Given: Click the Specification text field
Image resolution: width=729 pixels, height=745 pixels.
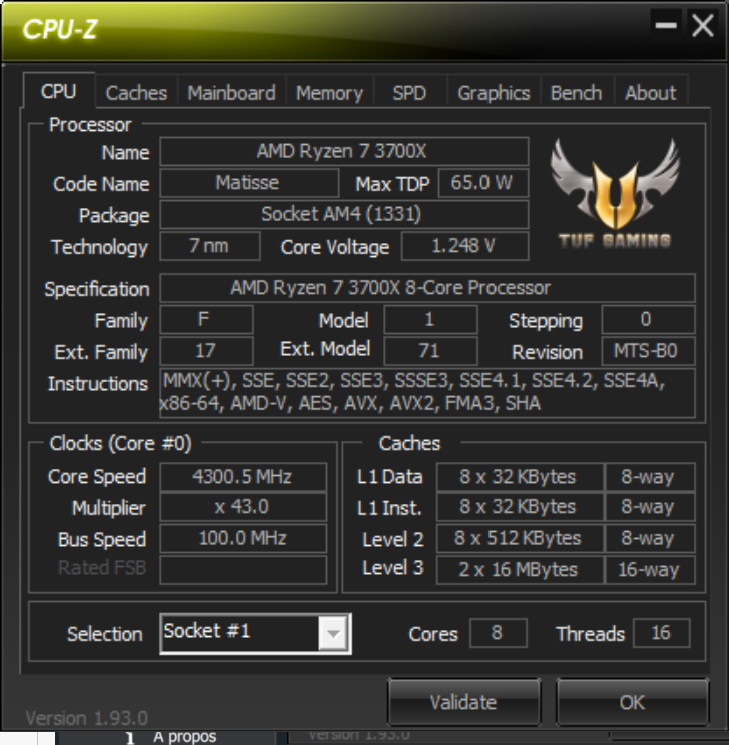Looking at the screenshot, I should (427, 287).
